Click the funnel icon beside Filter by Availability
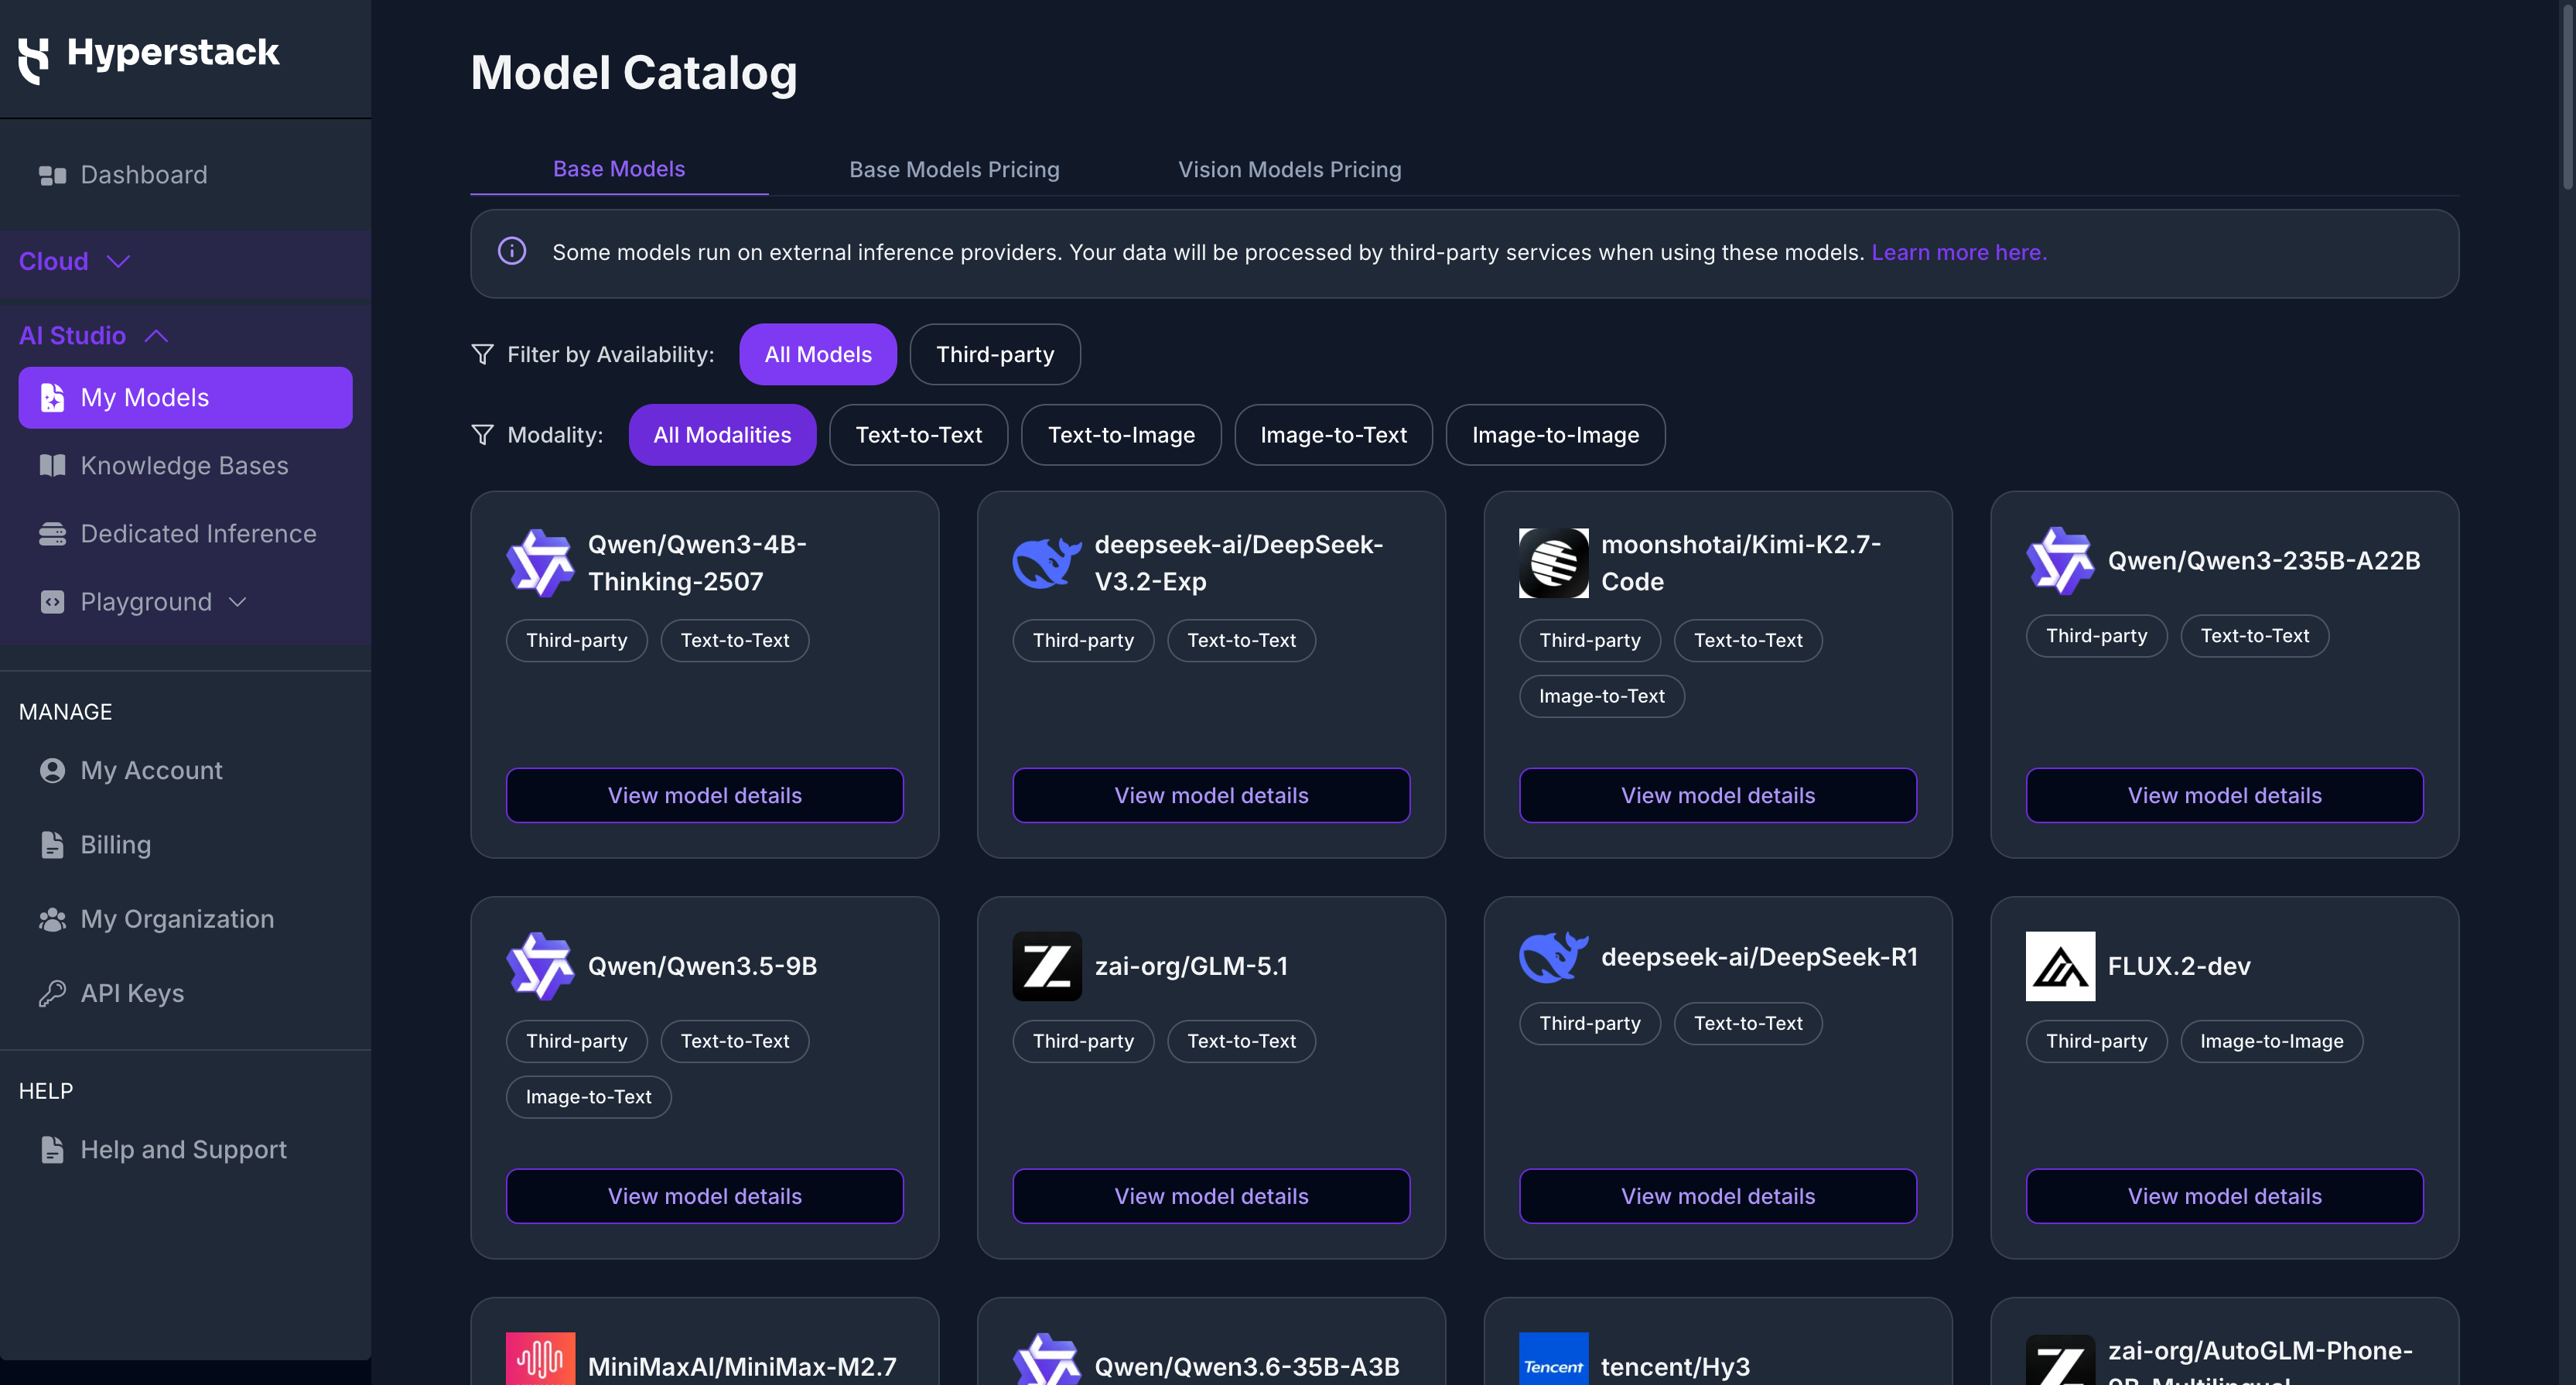This screenshot has height=1385, width=2576. 482,354
